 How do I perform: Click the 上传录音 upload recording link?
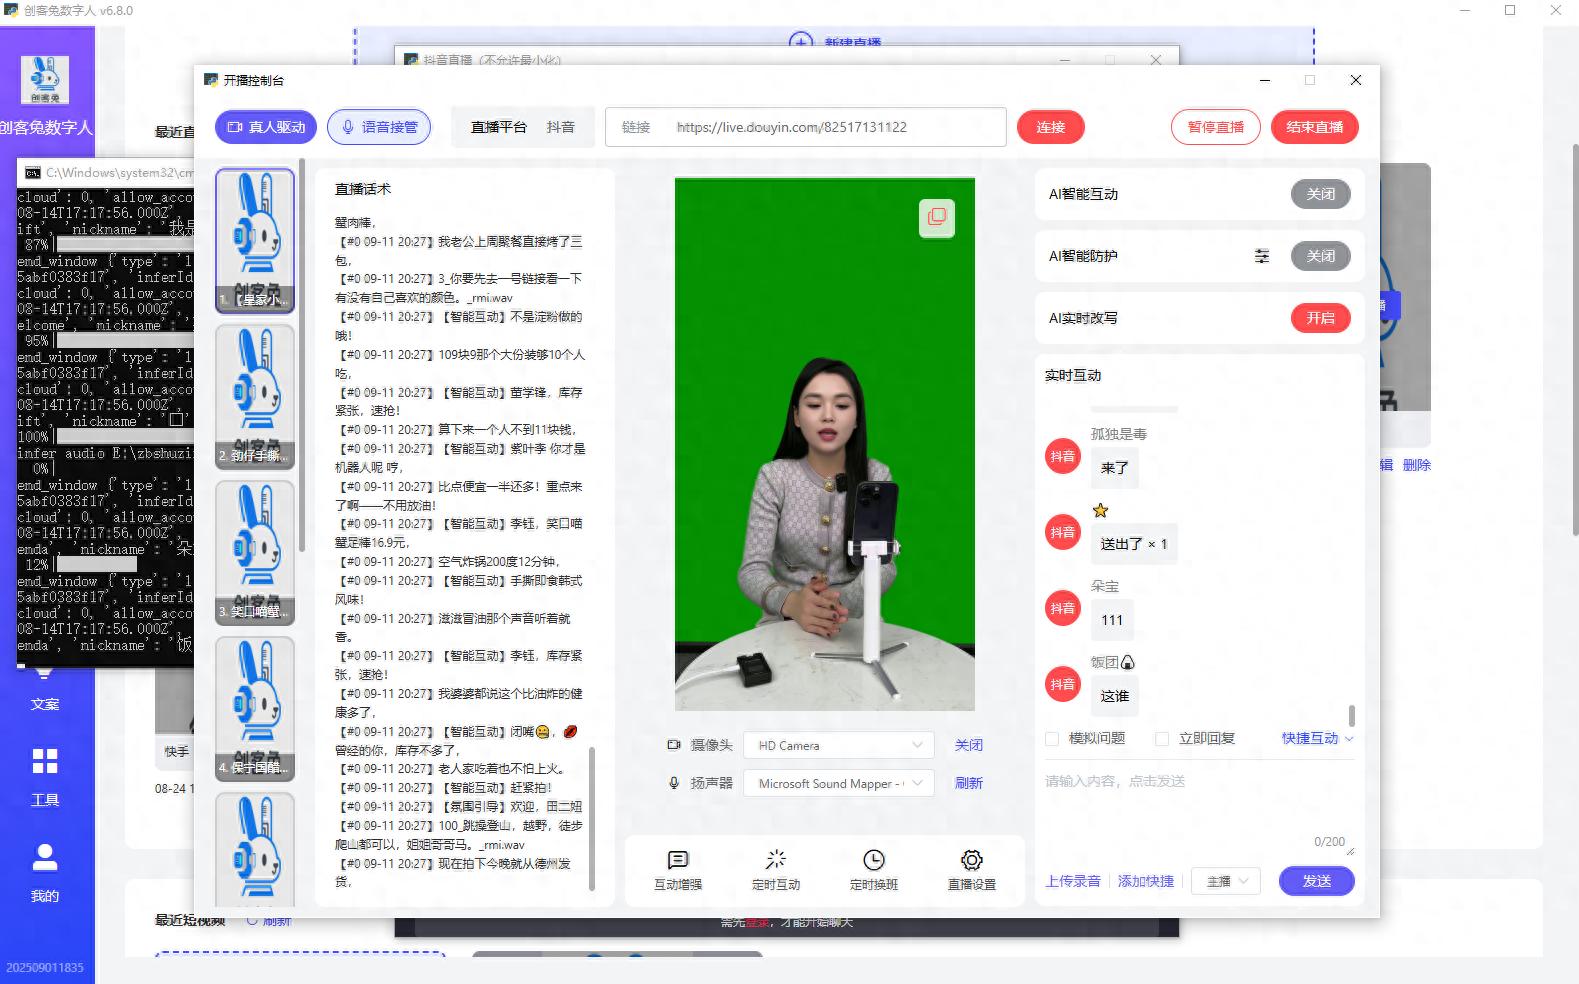[1073, 881]
